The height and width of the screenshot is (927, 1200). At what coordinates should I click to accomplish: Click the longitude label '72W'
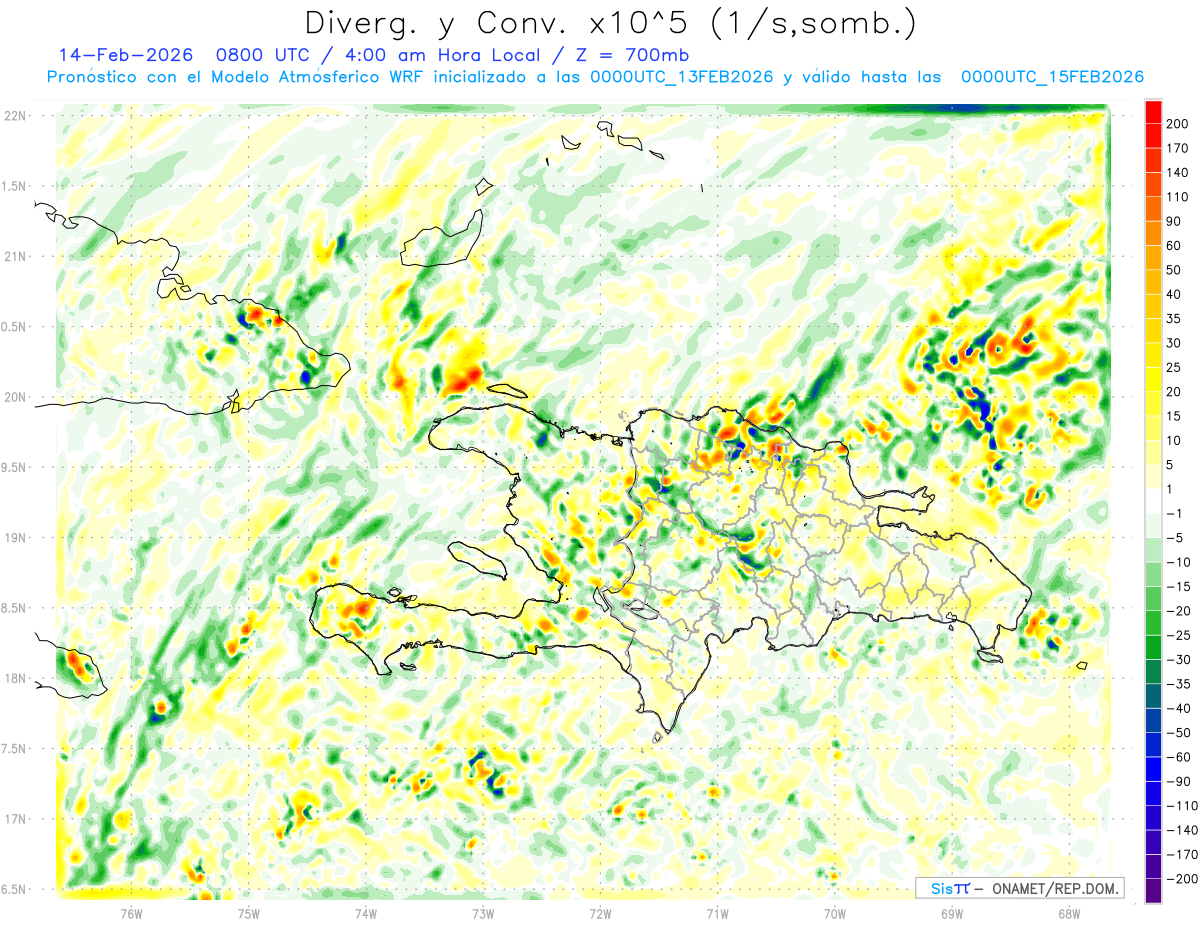600,913
